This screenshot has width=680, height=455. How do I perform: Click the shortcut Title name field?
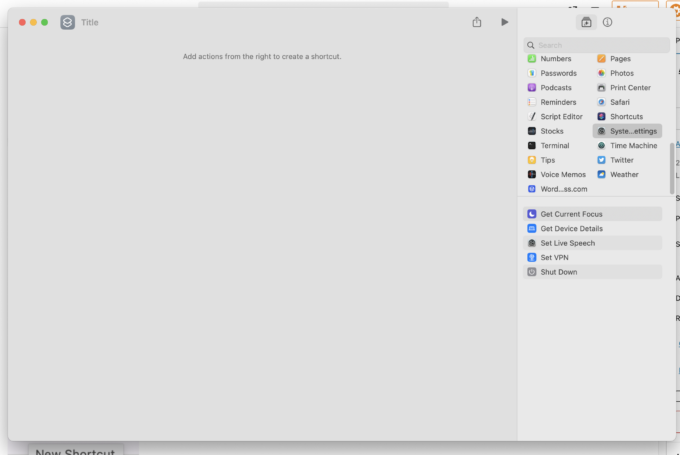(90, 22)
